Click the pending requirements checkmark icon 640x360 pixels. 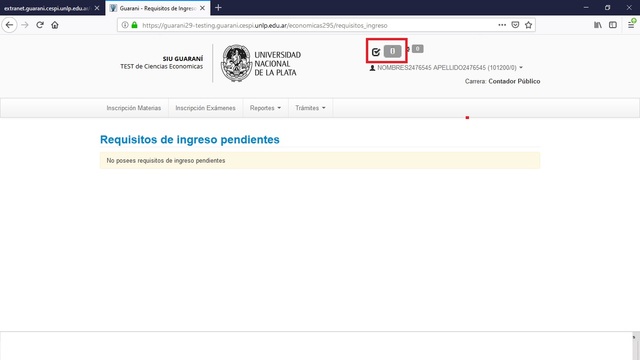coord(376,52)
